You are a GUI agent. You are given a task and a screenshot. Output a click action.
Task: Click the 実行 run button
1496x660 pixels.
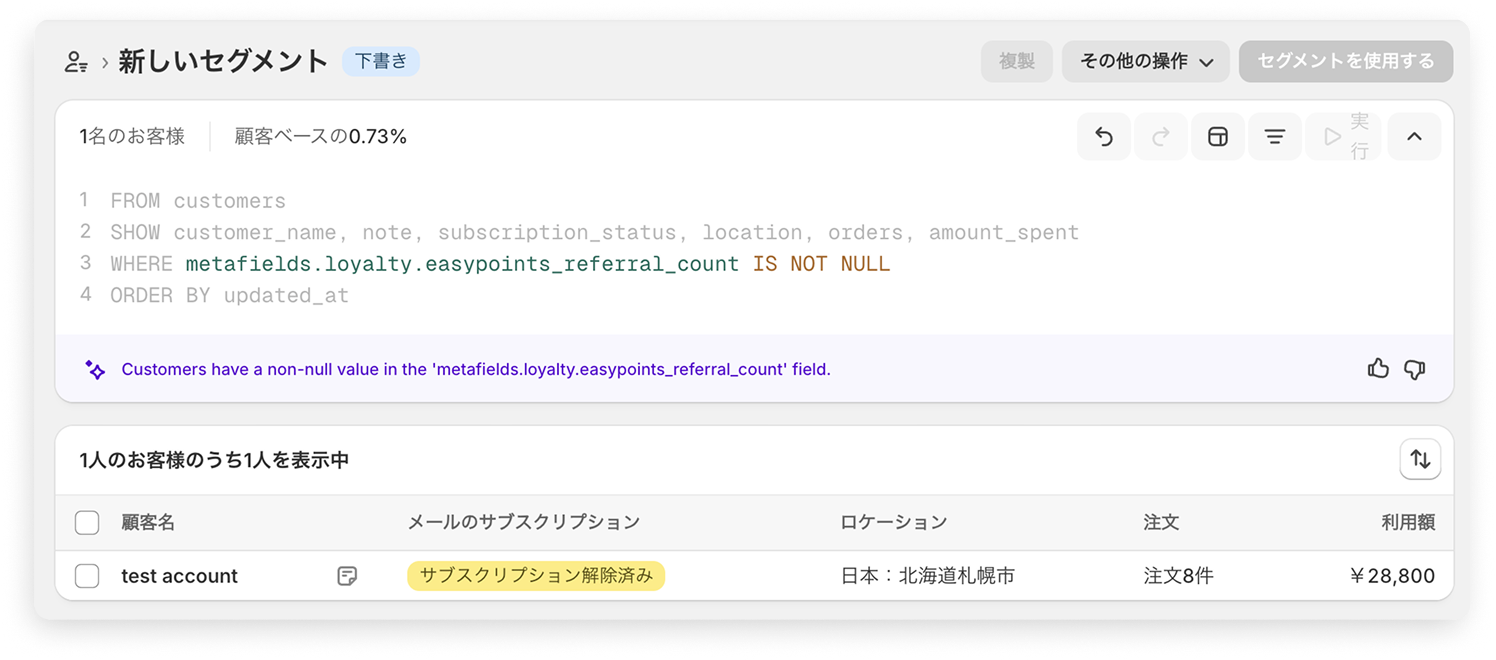point(1344,137)
